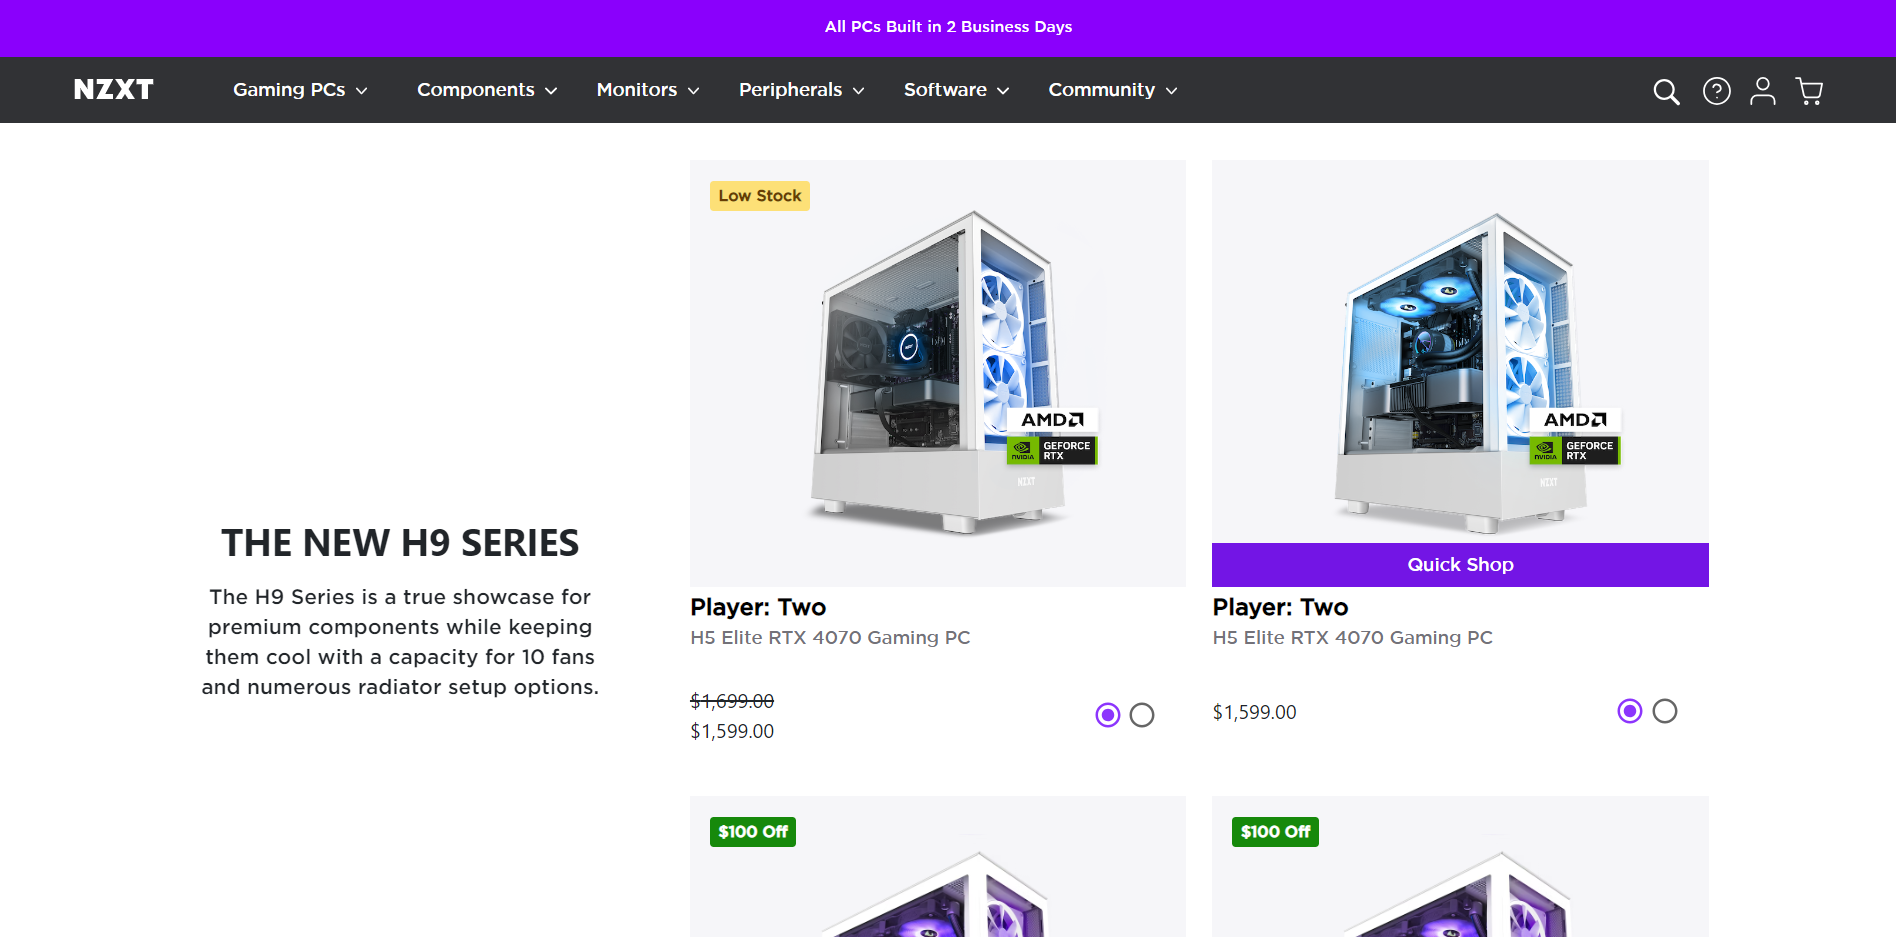Click AMD badge on first Player: Two image

pos(1052,420)
